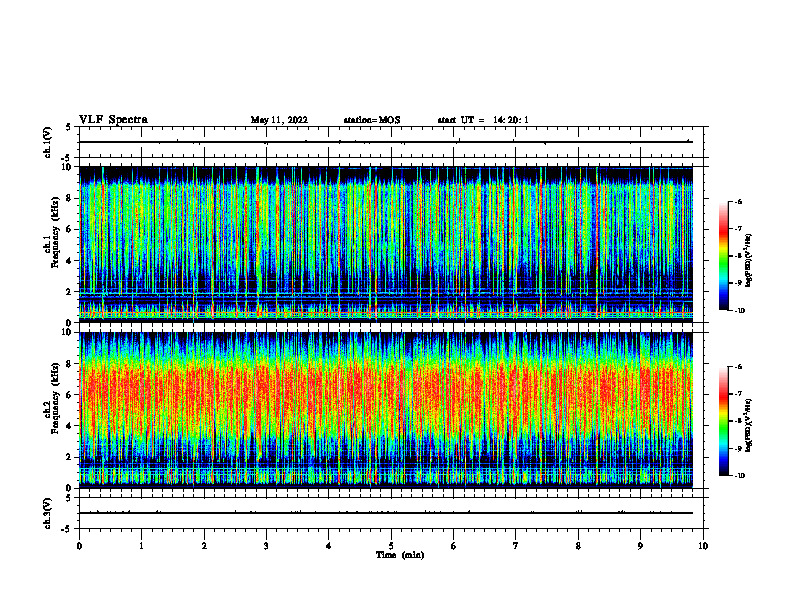Click the "8" kHz tick of ch.2 spectrogram
The height and width of the screenshot is (612, 792).
pyautogui.click(x=69, y=364)
